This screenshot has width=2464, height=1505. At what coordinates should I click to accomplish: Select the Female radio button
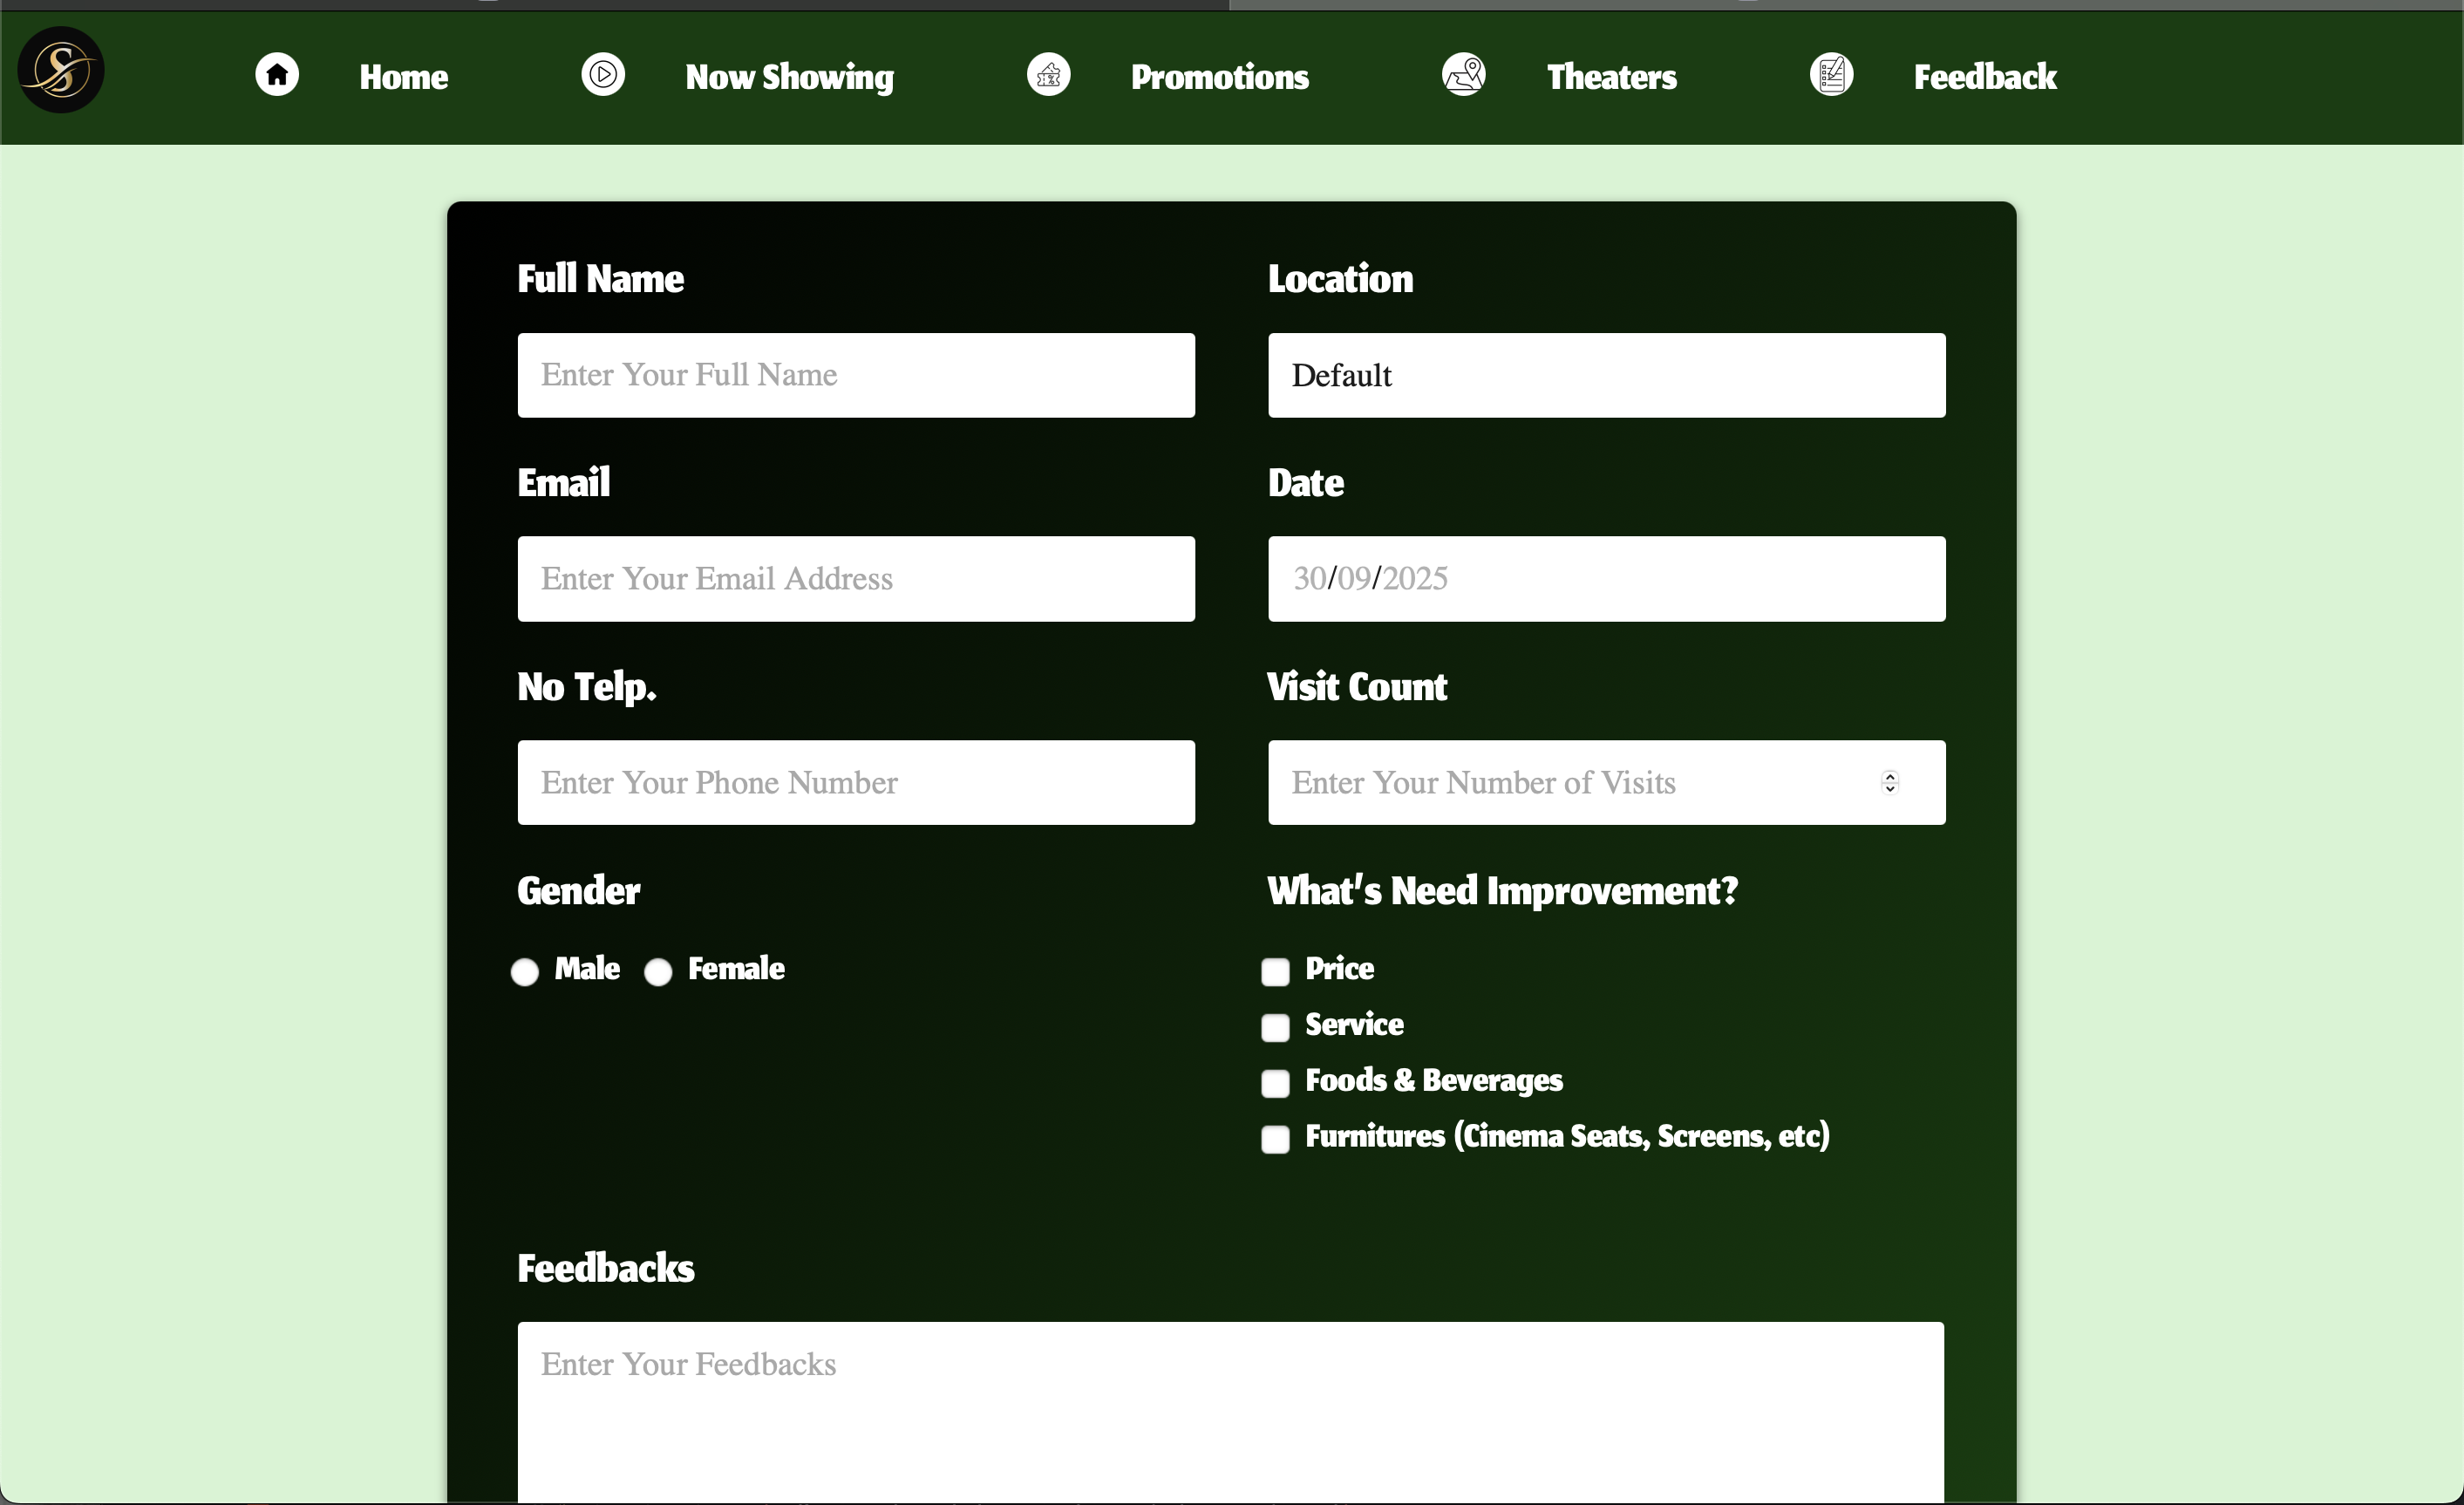click(x=658, y=971)
